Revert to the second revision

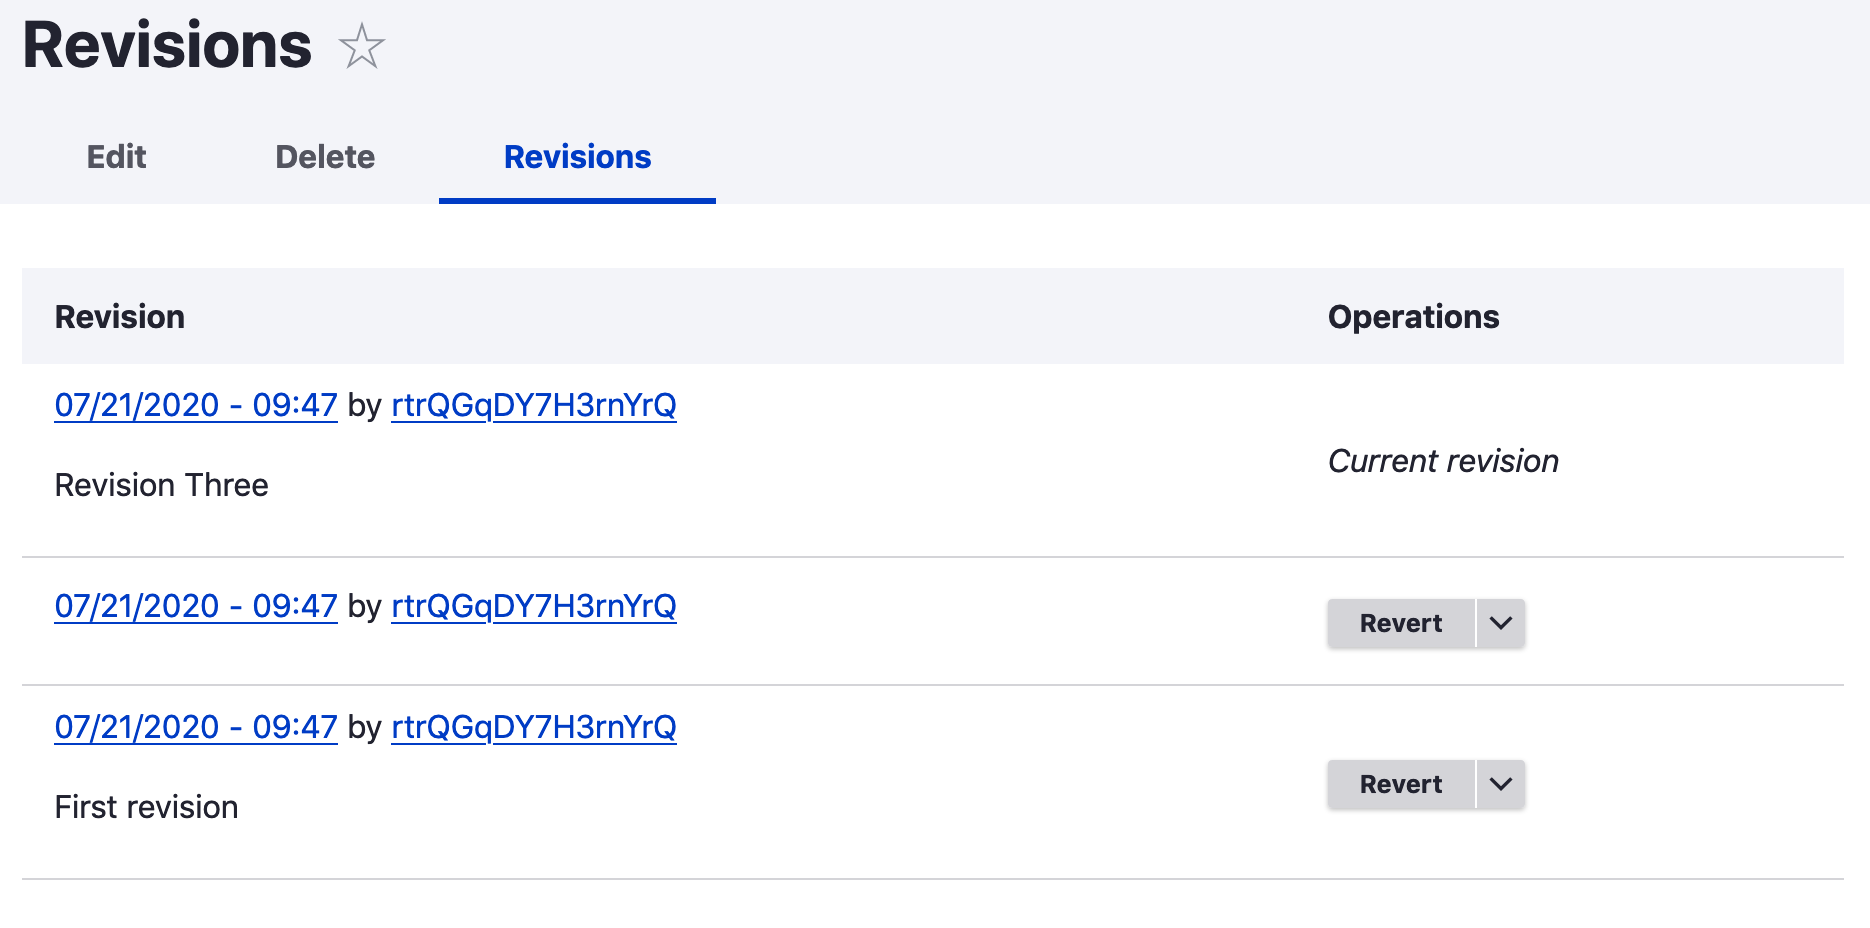click(1400, 623)
